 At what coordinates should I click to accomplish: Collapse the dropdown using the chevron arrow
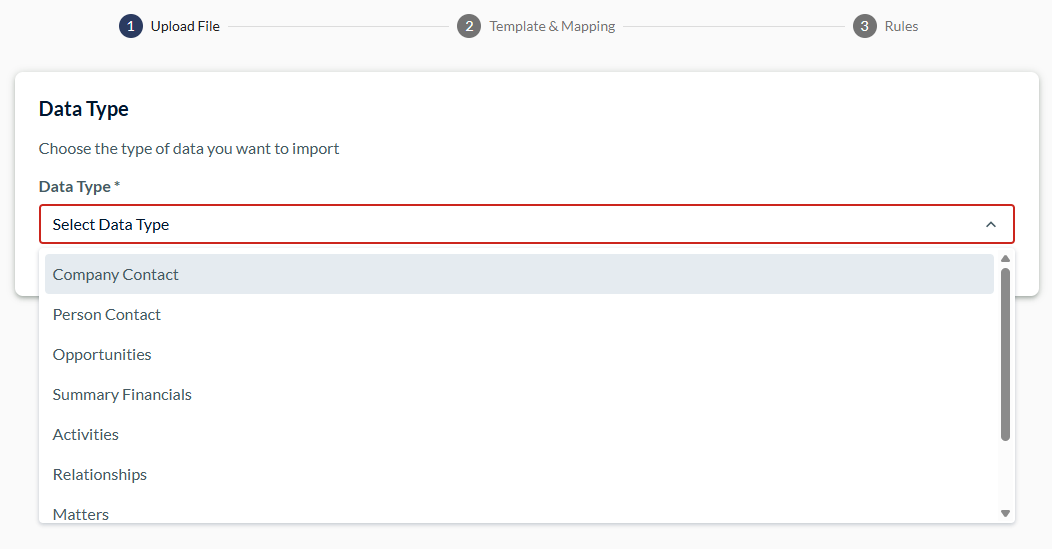point(991,224)
